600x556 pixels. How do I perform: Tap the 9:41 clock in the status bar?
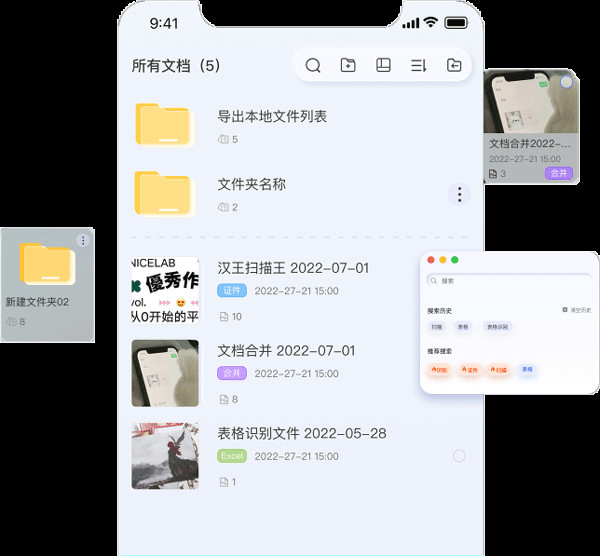coord(164,24)
